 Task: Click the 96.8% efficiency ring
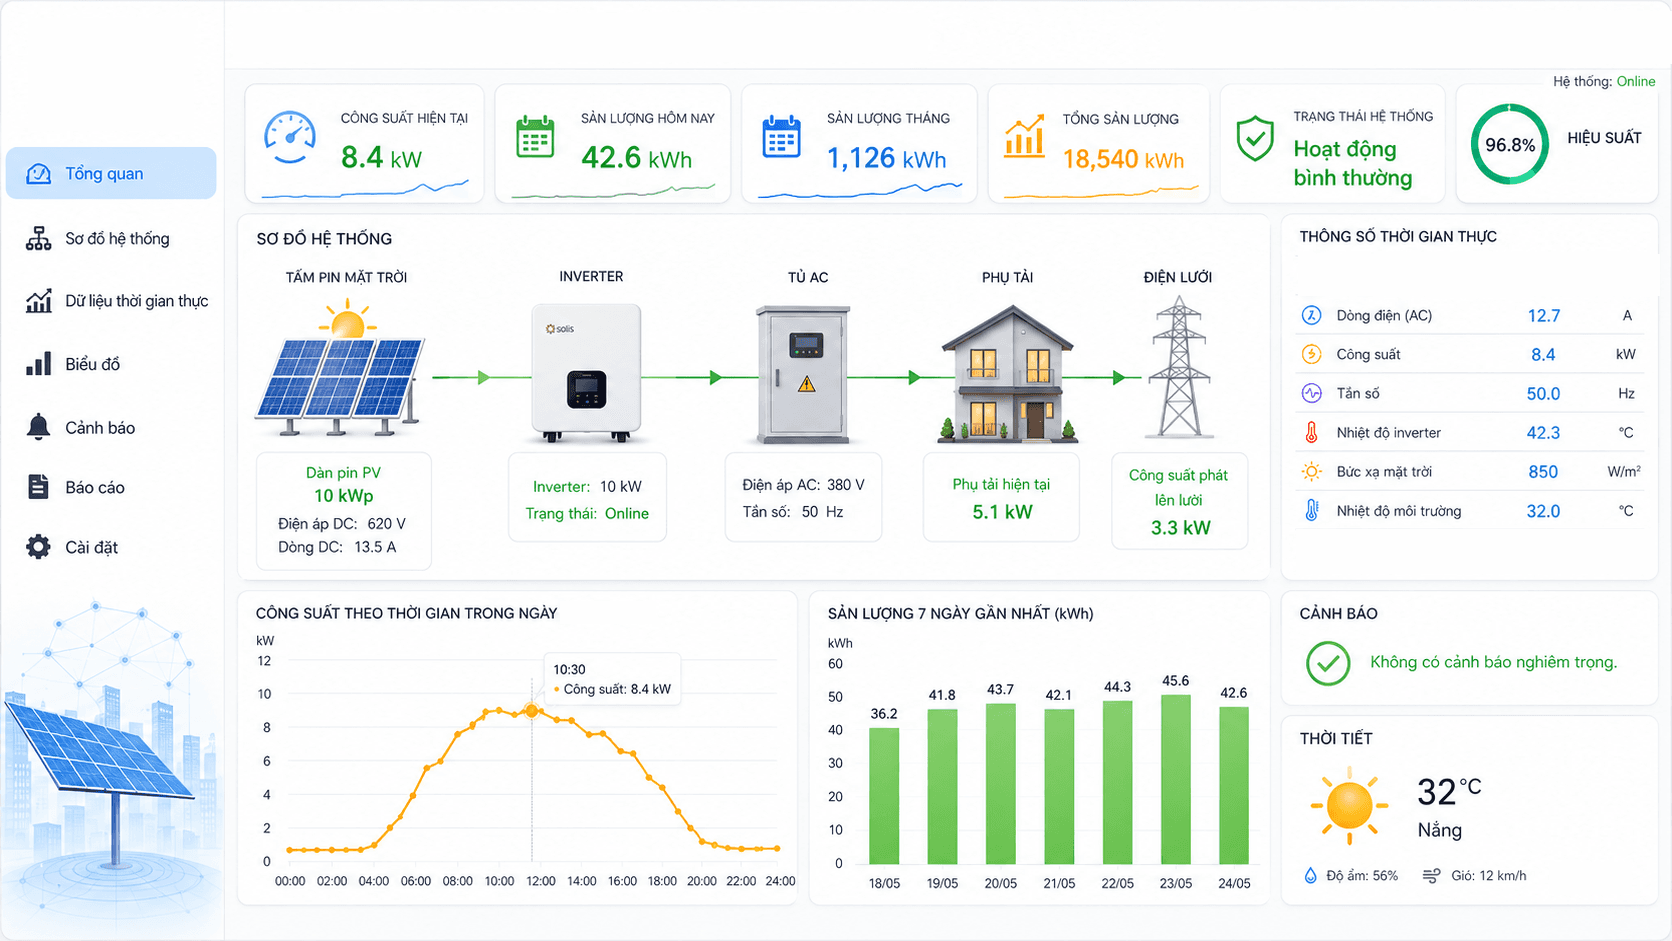1510,144
